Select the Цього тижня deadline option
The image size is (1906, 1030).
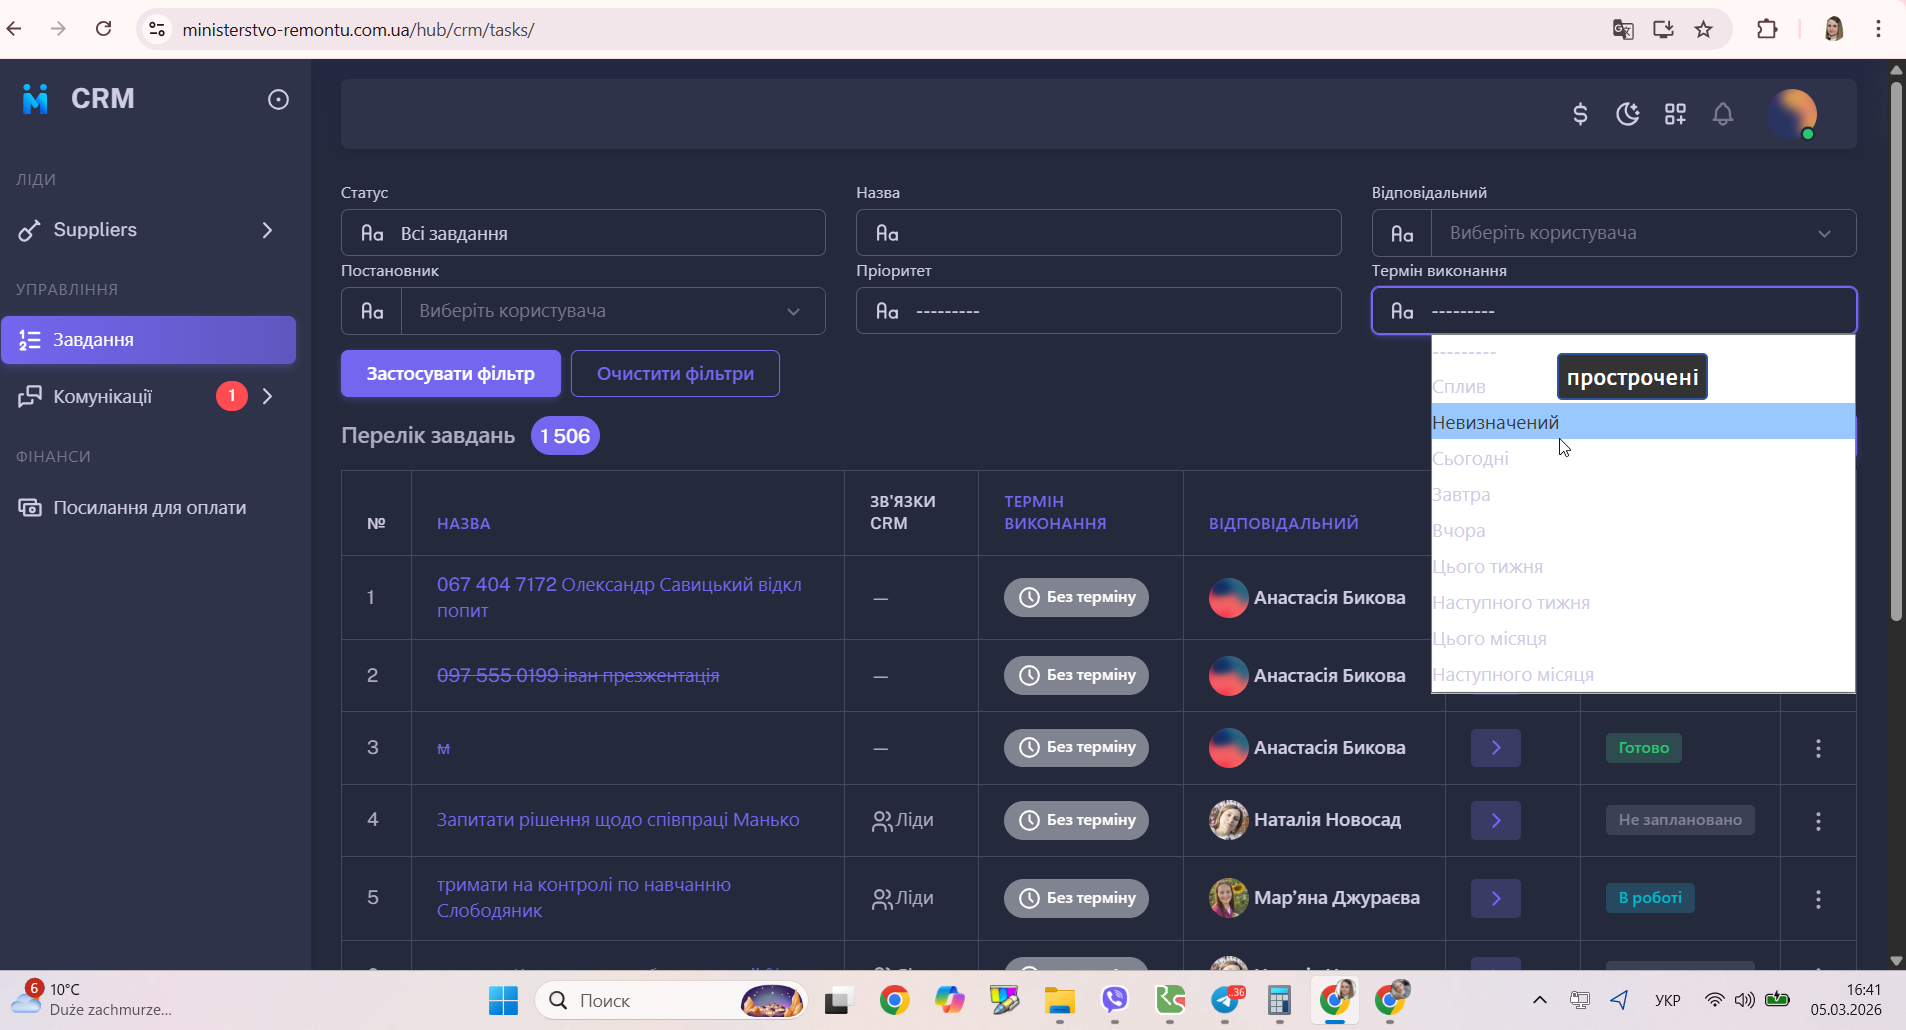(1643, 566)
